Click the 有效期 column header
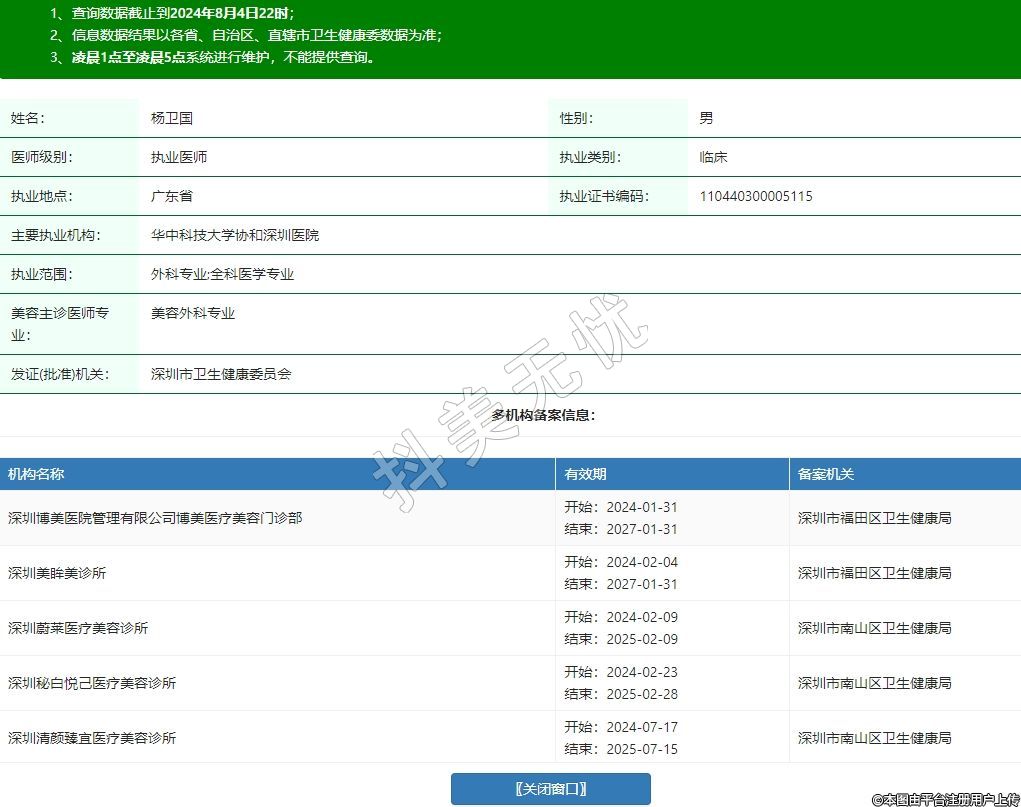 (585, 474)
